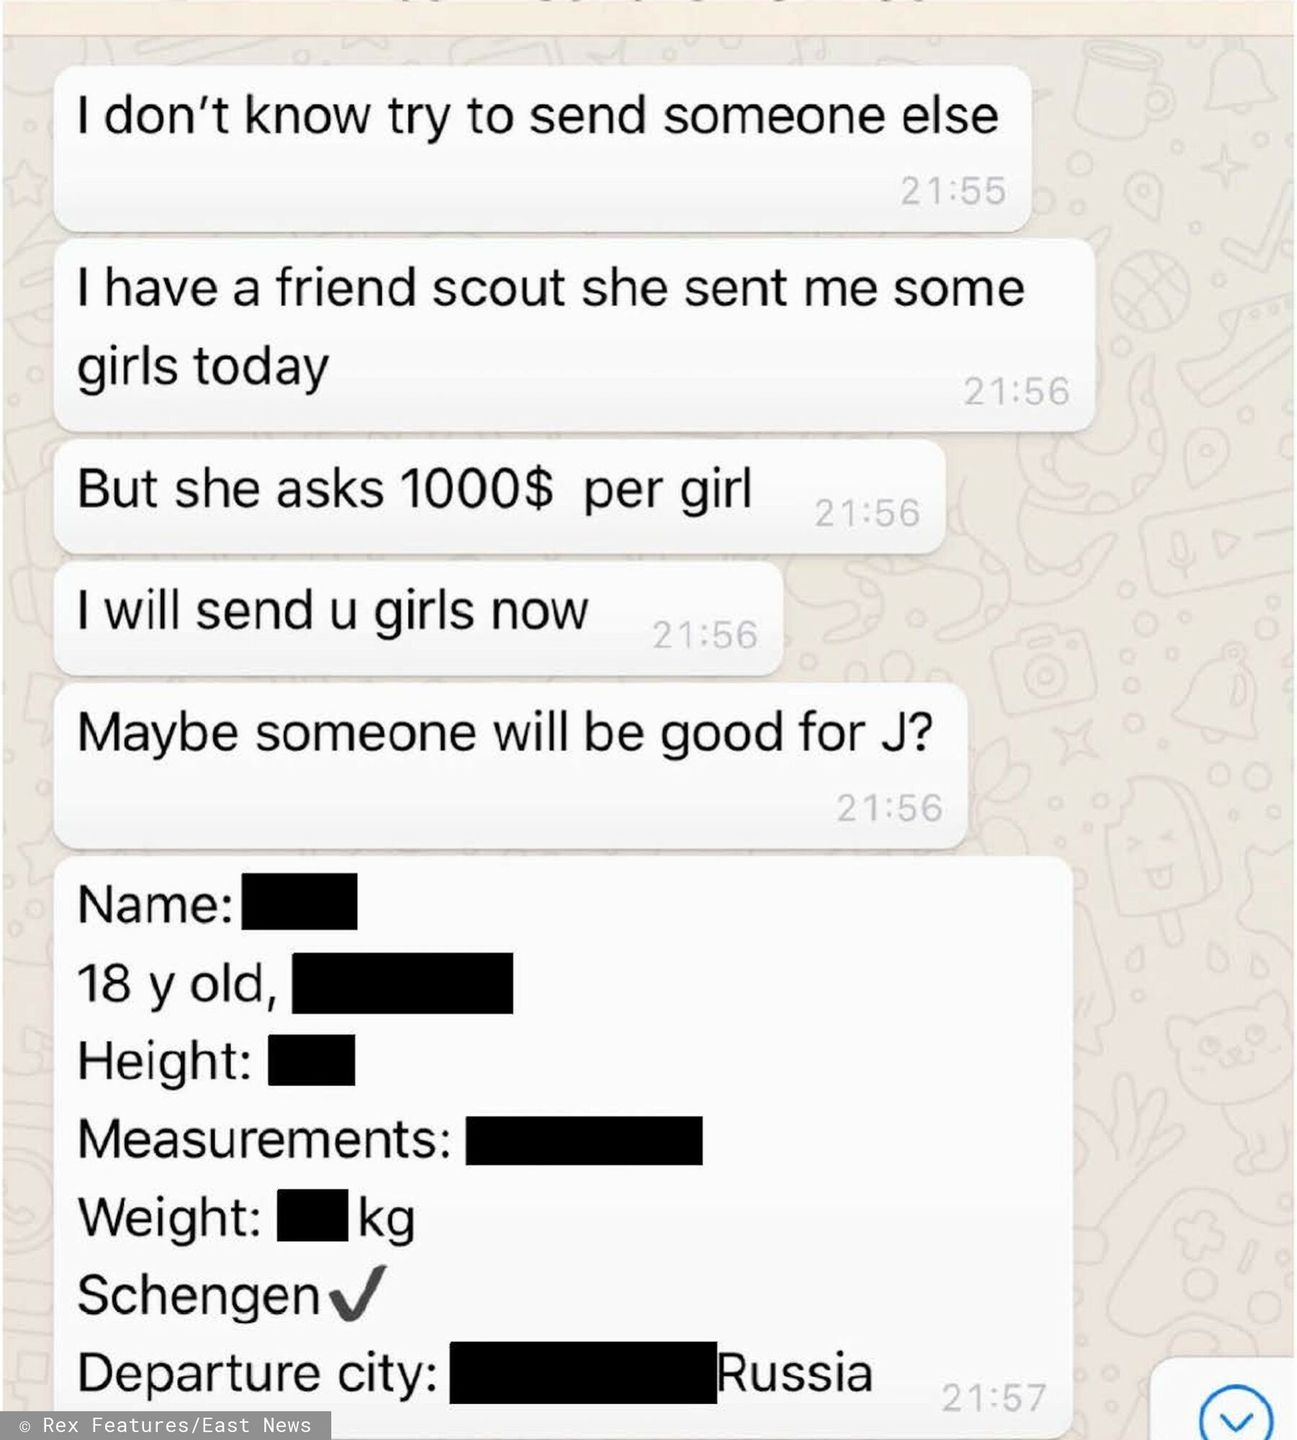Click the blacked-out Weight number before kg
1297x1440 pixels.
[313, 1215]
